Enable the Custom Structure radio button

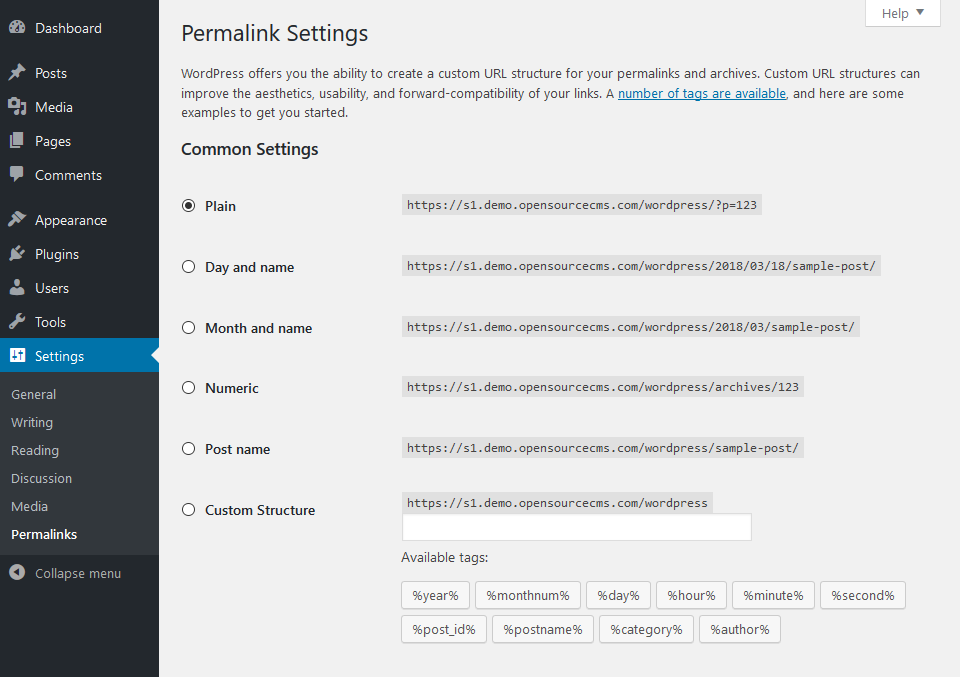tap(189, 510)
